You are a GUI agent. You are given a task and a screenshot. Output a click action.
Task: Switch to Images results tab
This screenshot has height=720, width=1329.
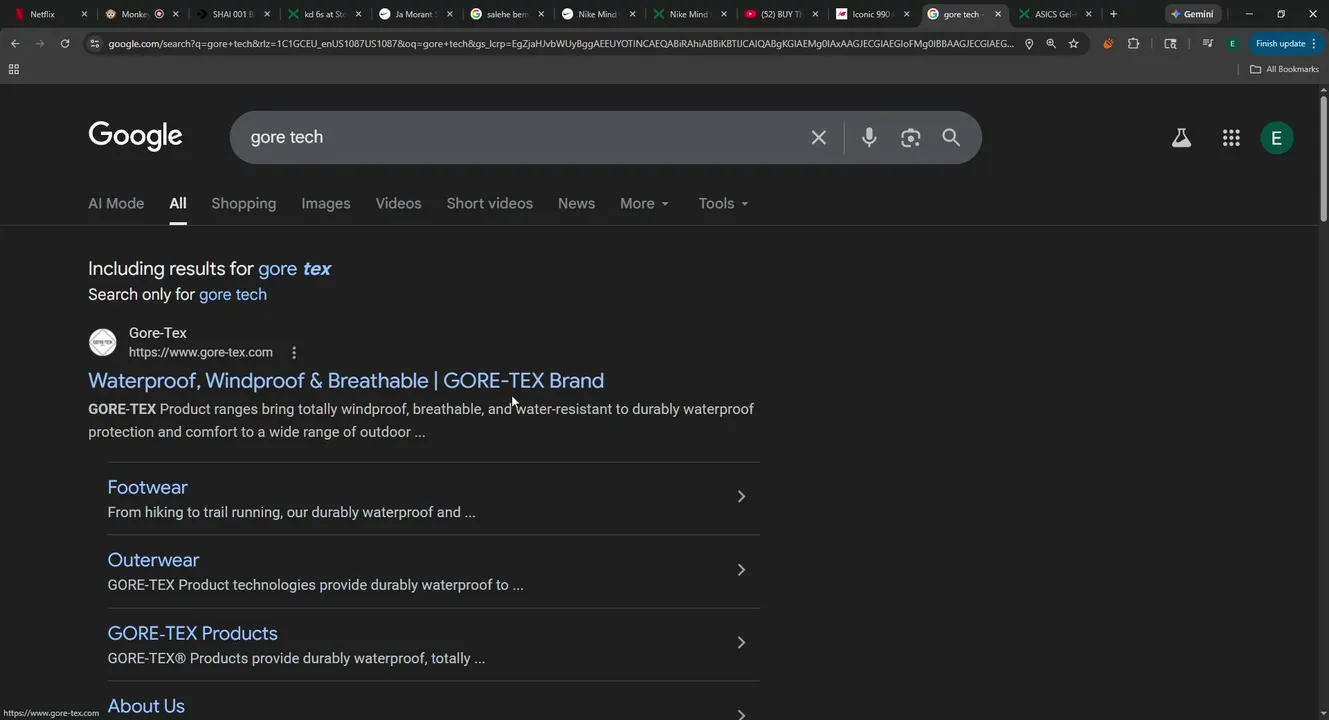[326, 203]
